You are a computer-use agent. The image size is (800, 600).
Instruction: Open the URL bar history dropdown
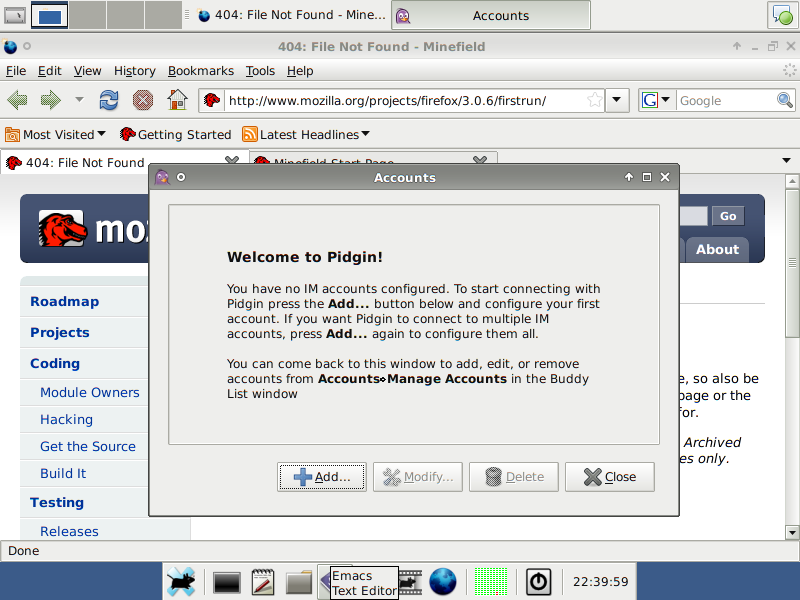coord(617,100)
